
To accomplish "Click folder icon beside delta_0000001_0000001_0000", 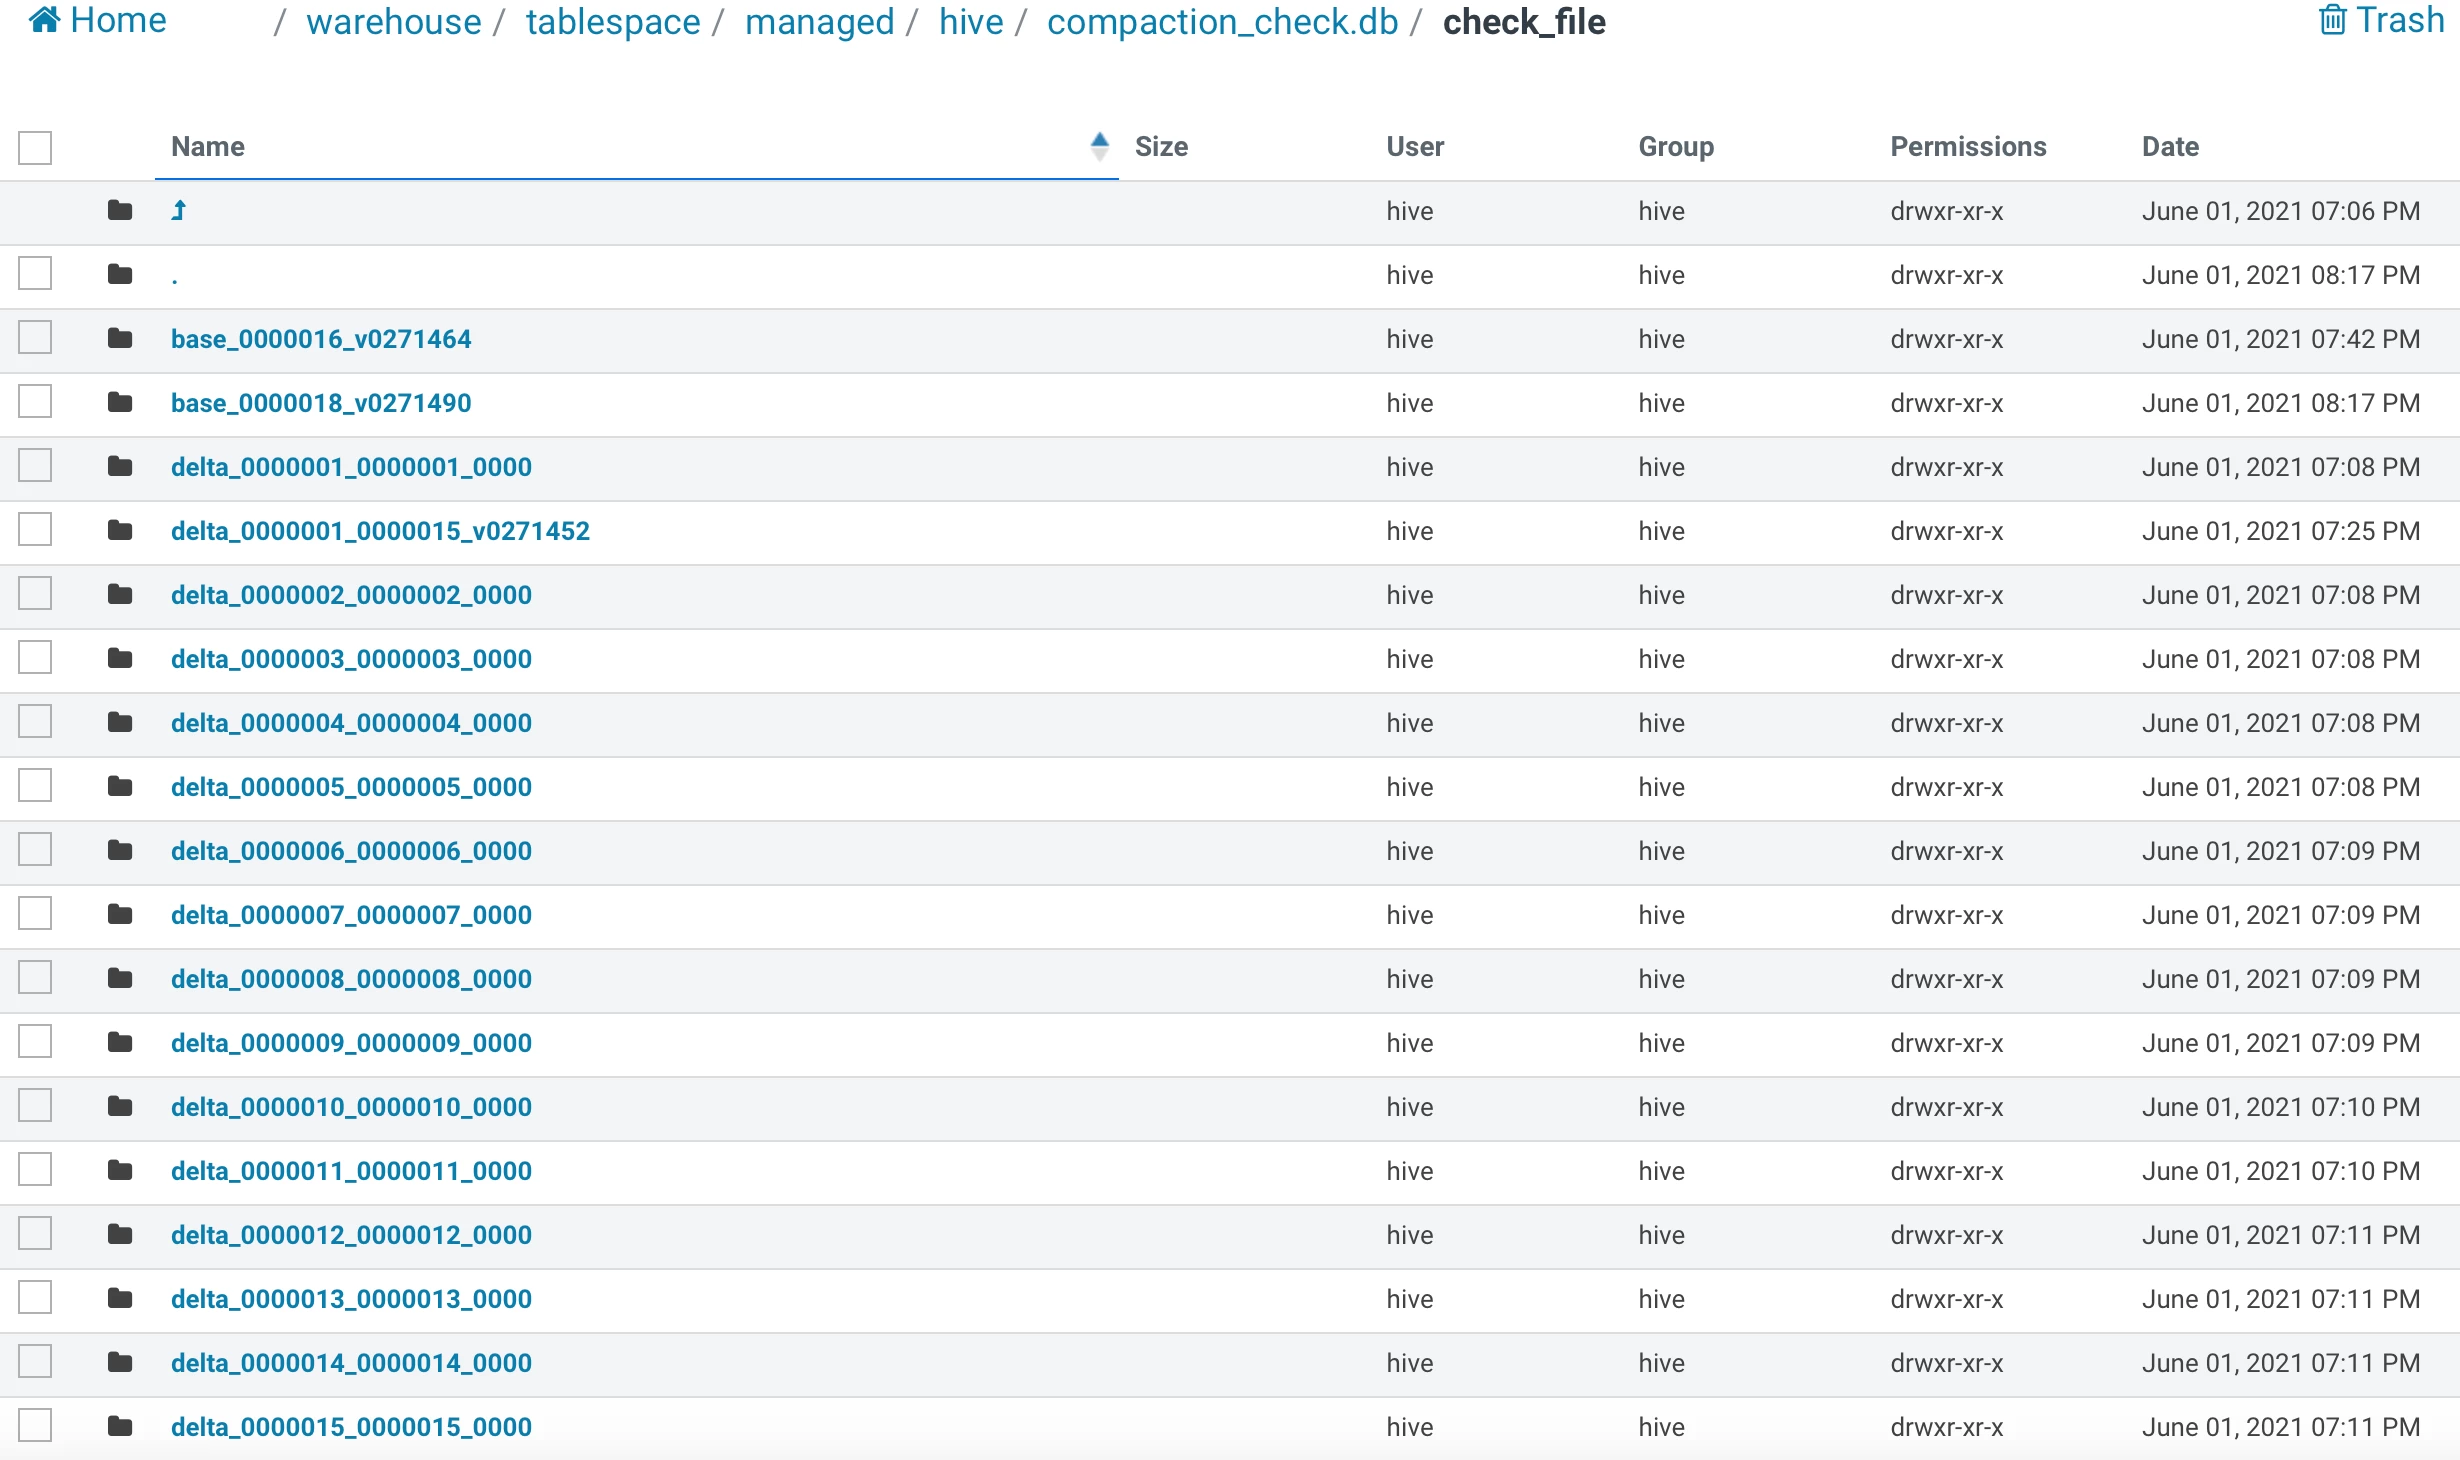I will click(x=120, y=466).
